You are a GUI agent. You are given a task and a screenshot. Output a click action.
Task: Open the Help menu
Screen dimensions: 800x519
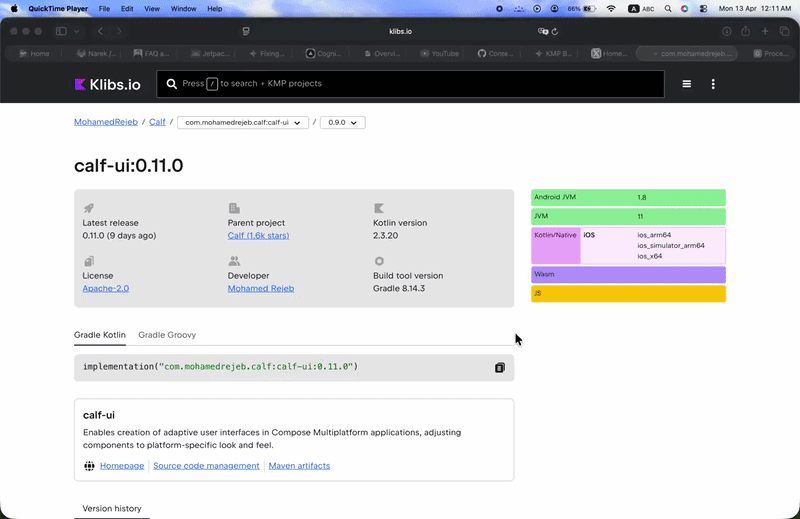[x=214, y=9]
